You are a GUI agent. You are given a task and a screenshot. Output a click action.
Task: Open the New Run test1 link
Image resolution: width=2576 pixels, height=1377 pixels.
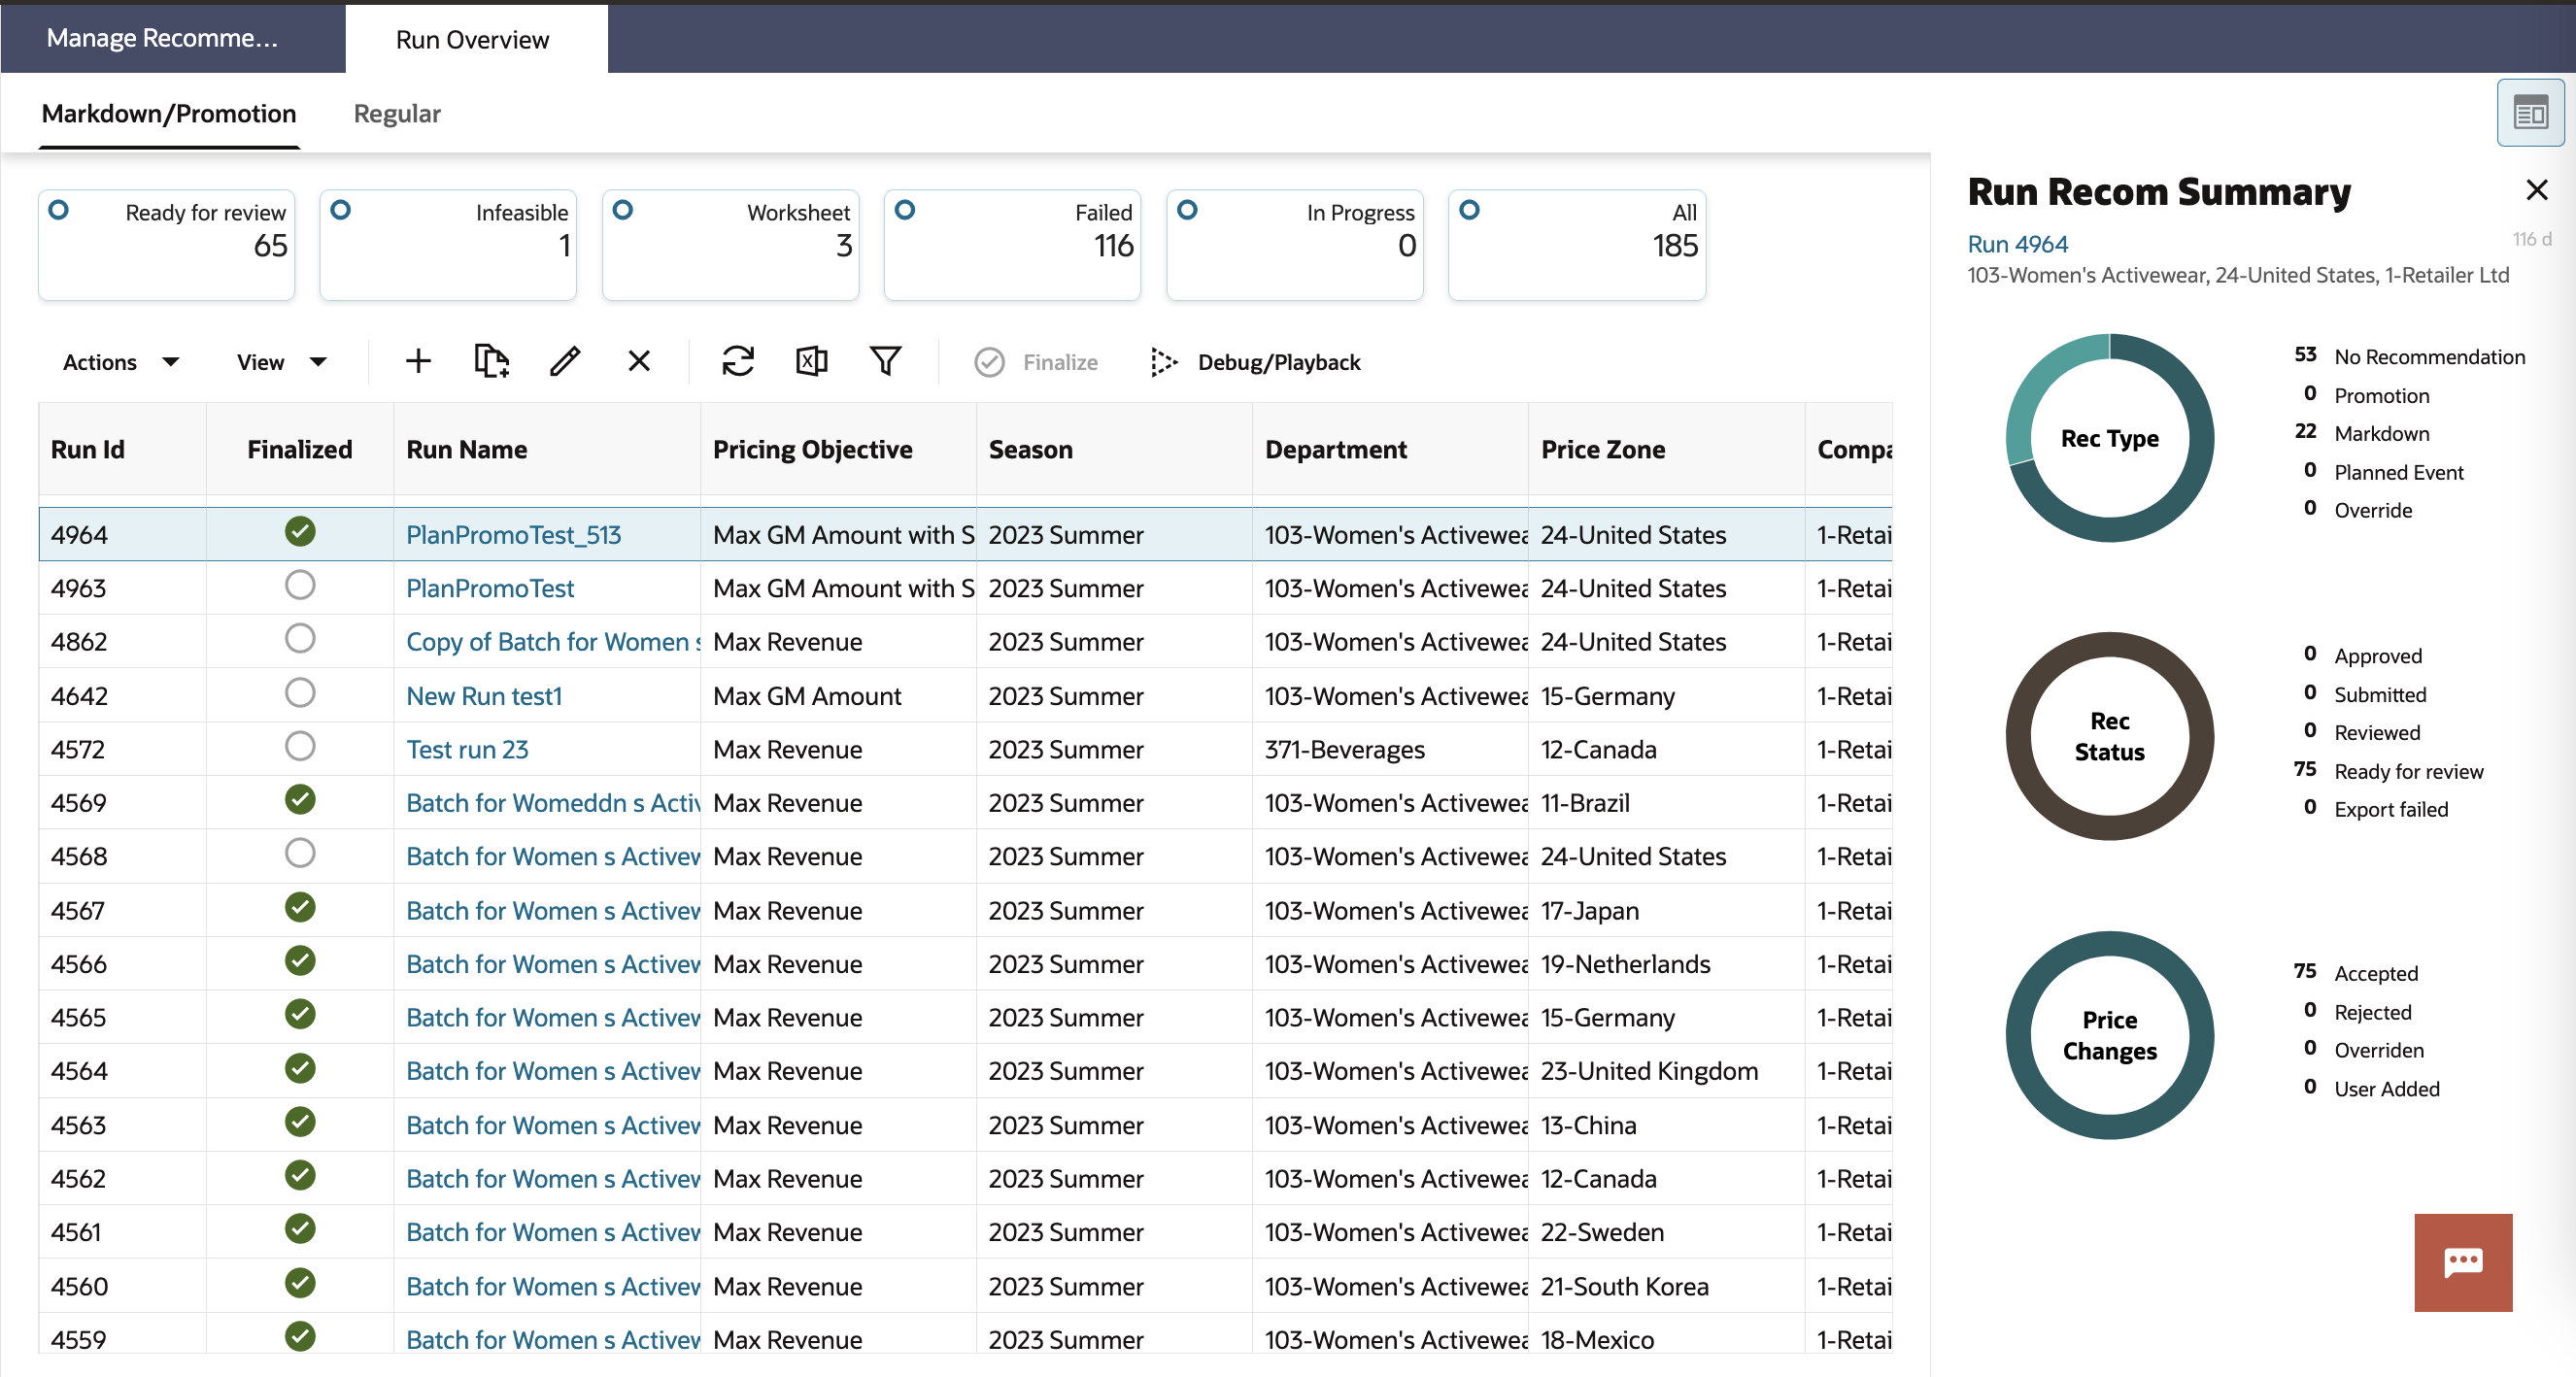click(x=484, y=696)
